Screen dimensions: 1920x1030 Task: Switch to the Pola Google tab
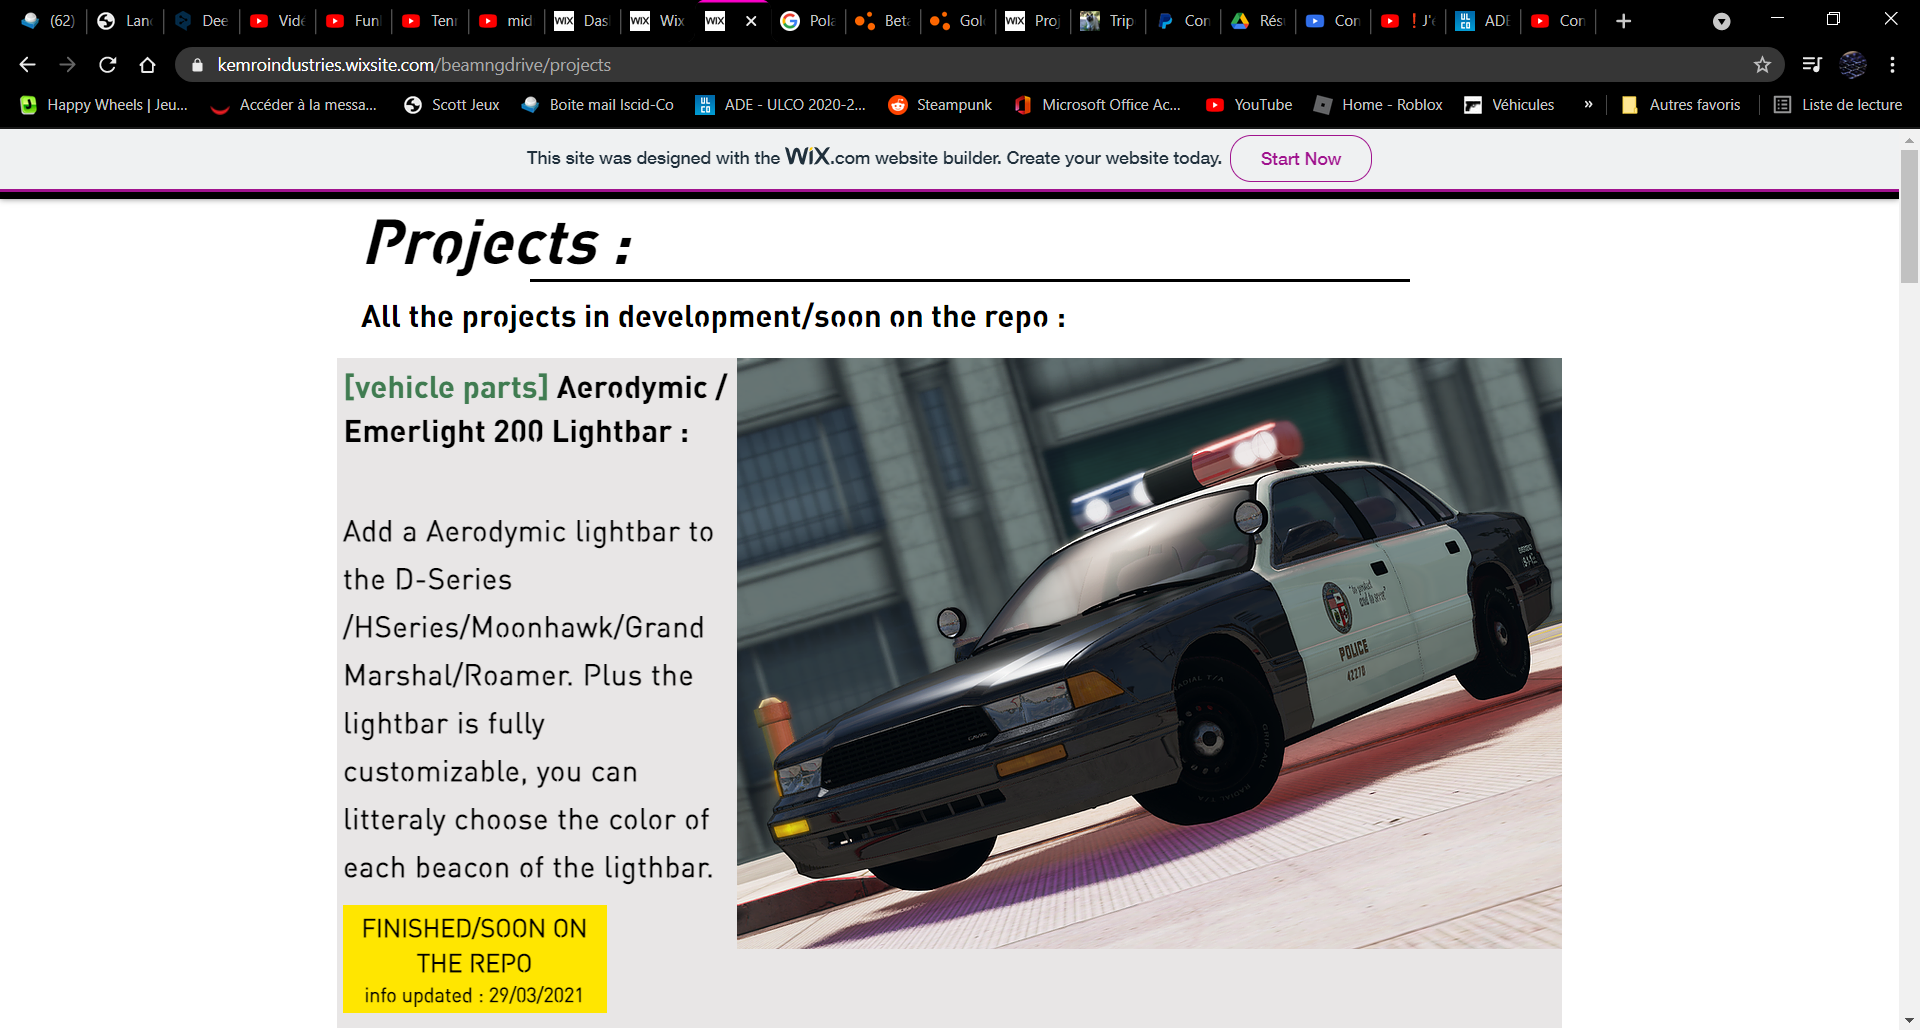click(809, 21)
